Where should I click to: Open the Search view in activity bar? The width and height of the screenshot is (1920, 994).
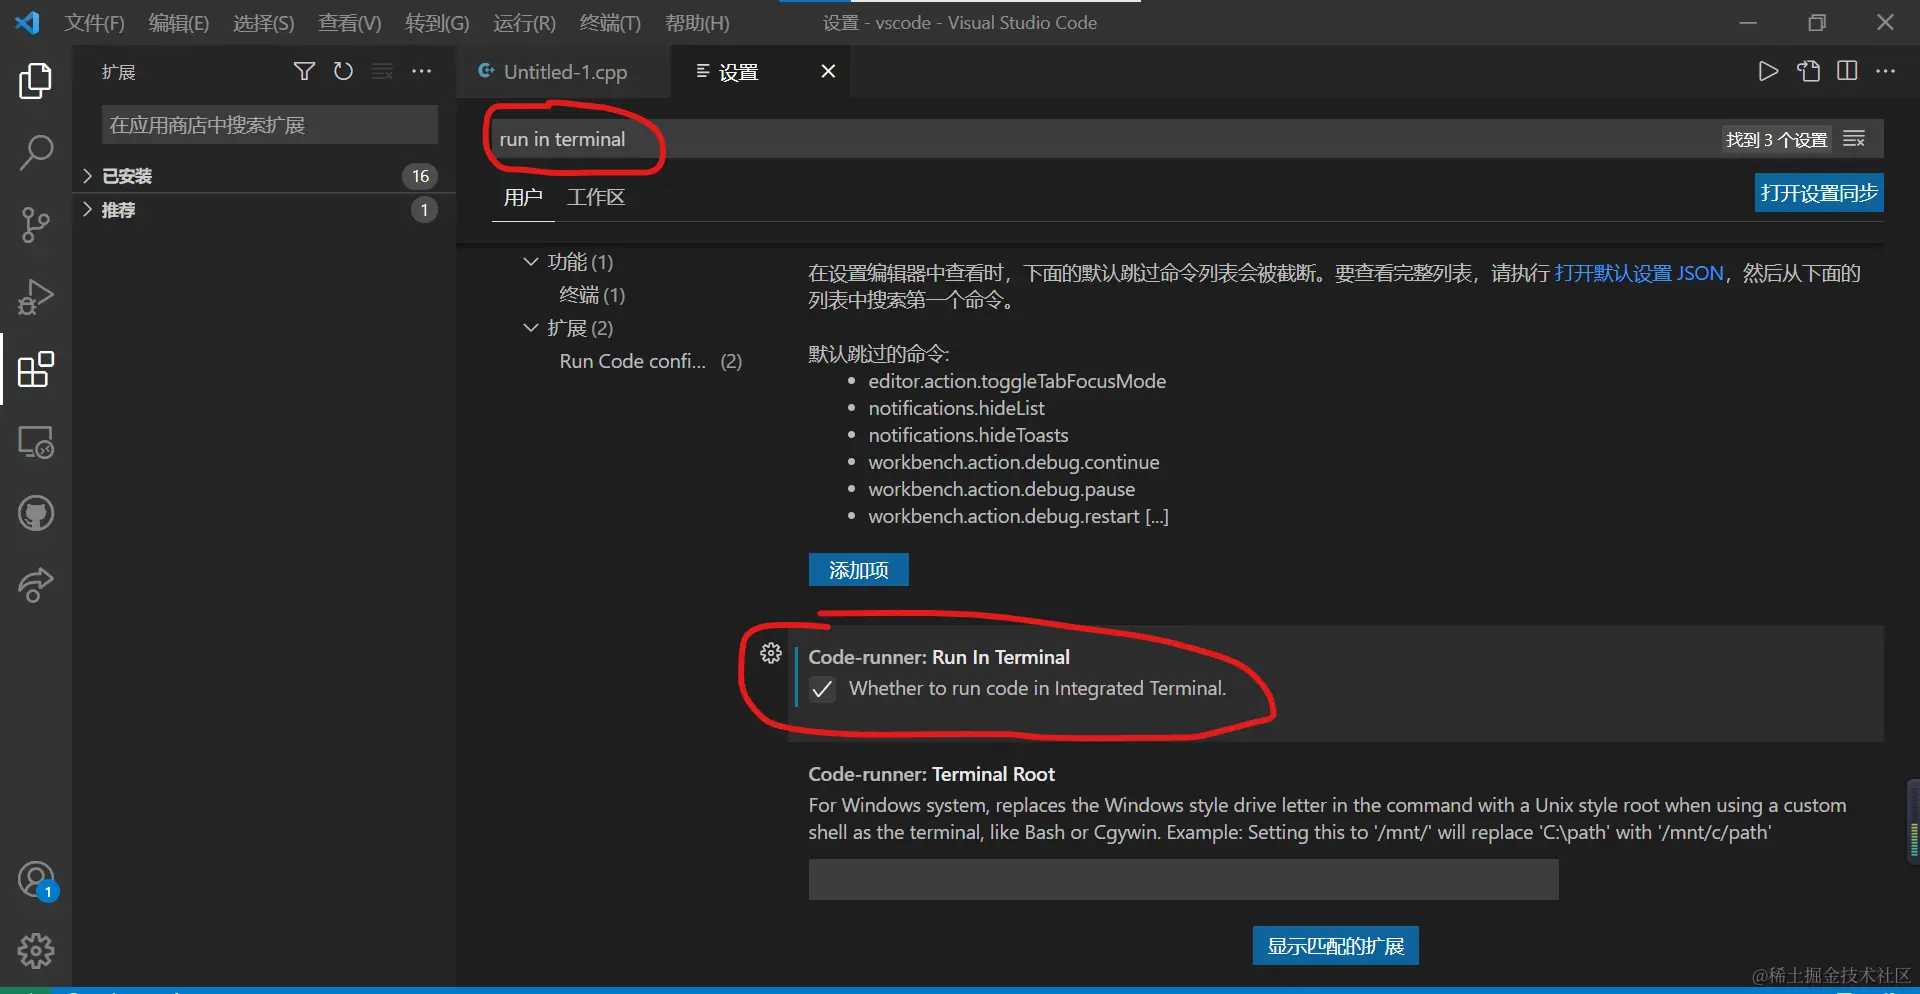pos(36,153)
